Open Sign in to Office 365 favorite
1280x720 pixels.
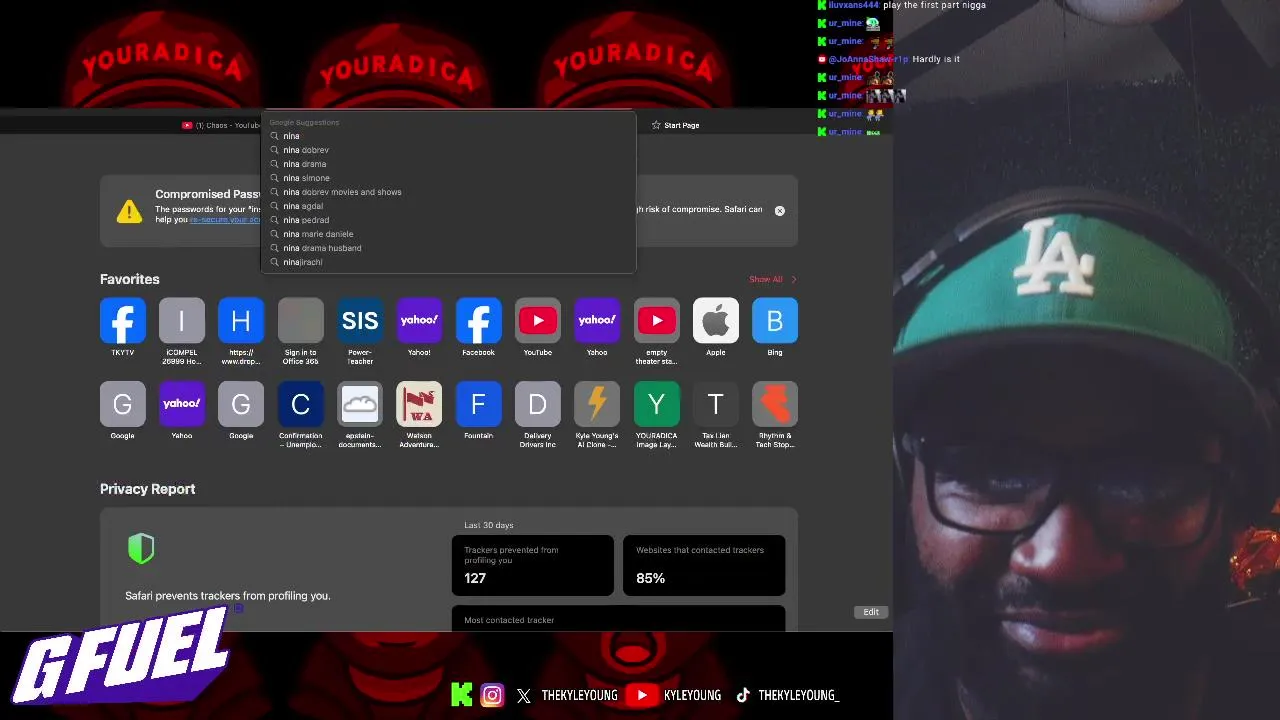coord(300,321)
